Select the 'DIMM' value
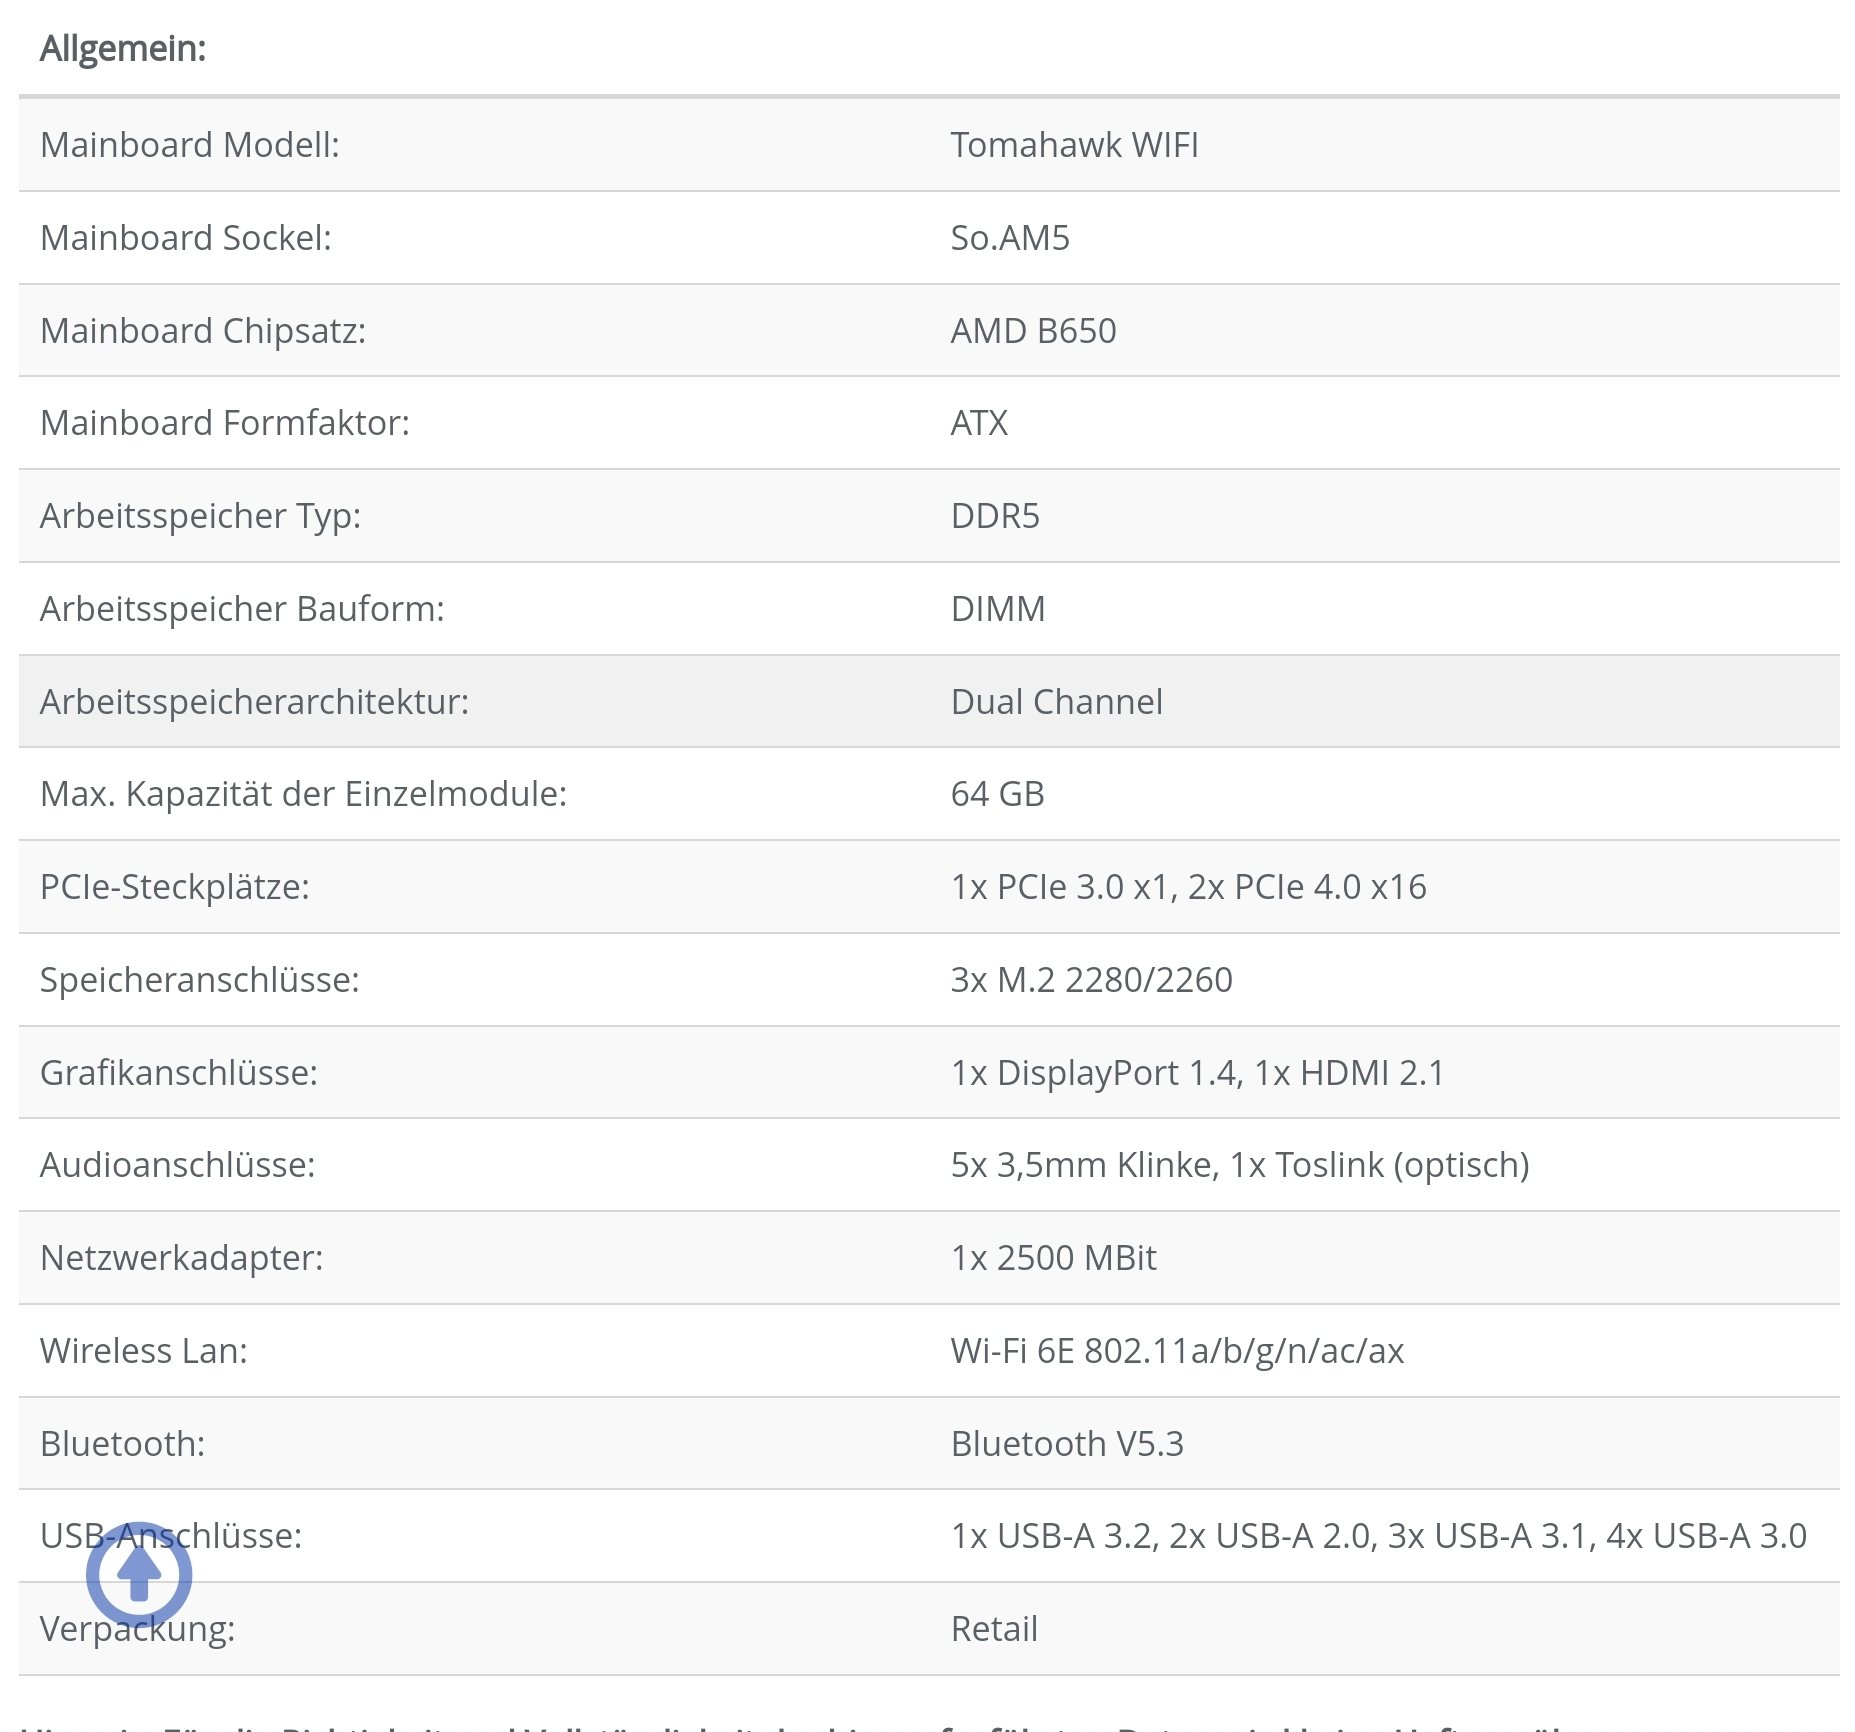The height and width of the screenshot is (1732, 1855). [998, 609]
